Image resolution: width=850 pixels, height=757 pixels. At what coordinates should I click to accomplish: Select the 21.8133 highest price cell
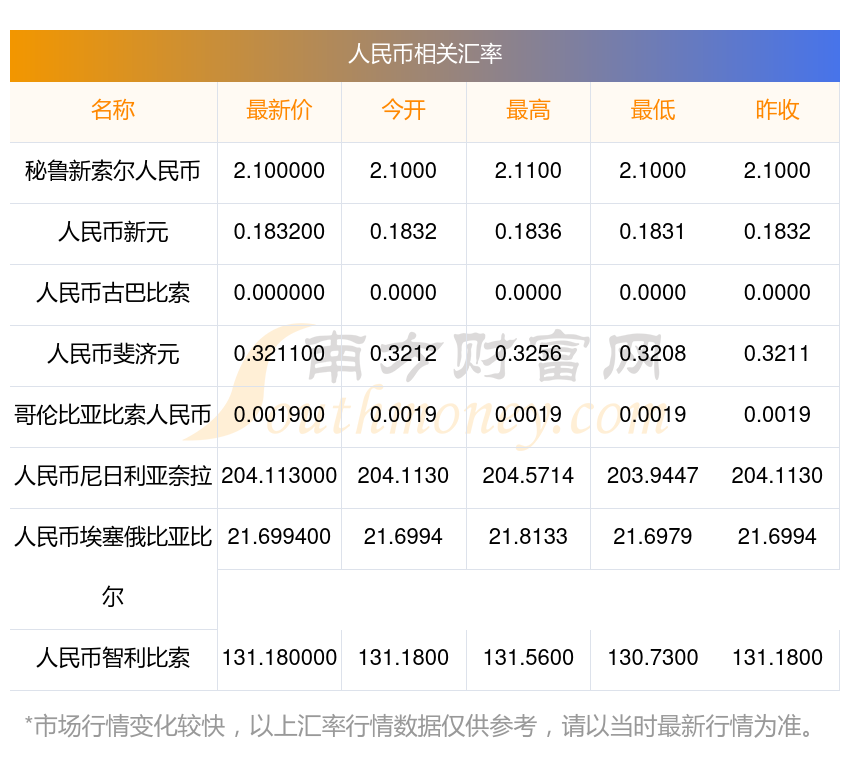[528, 537]
